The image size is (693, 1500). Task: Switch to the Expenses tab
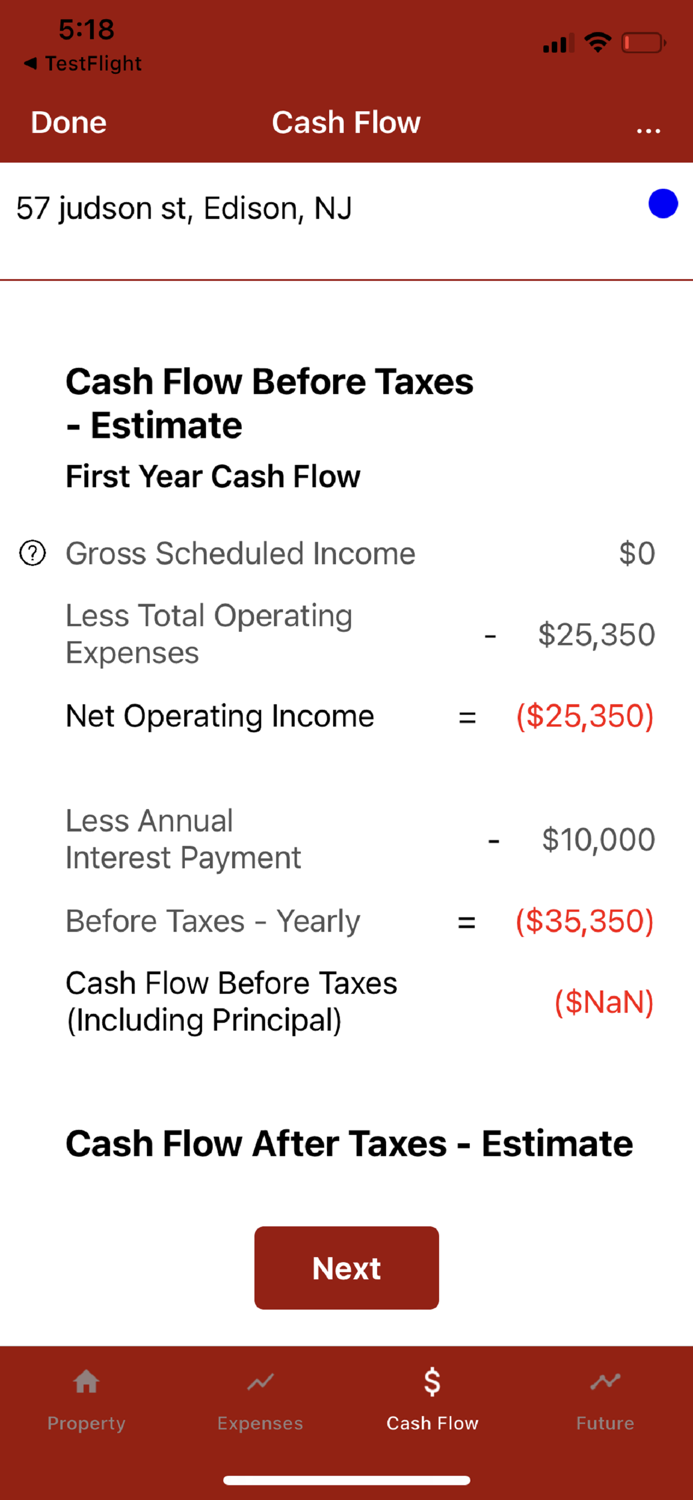pos(259,1400)
